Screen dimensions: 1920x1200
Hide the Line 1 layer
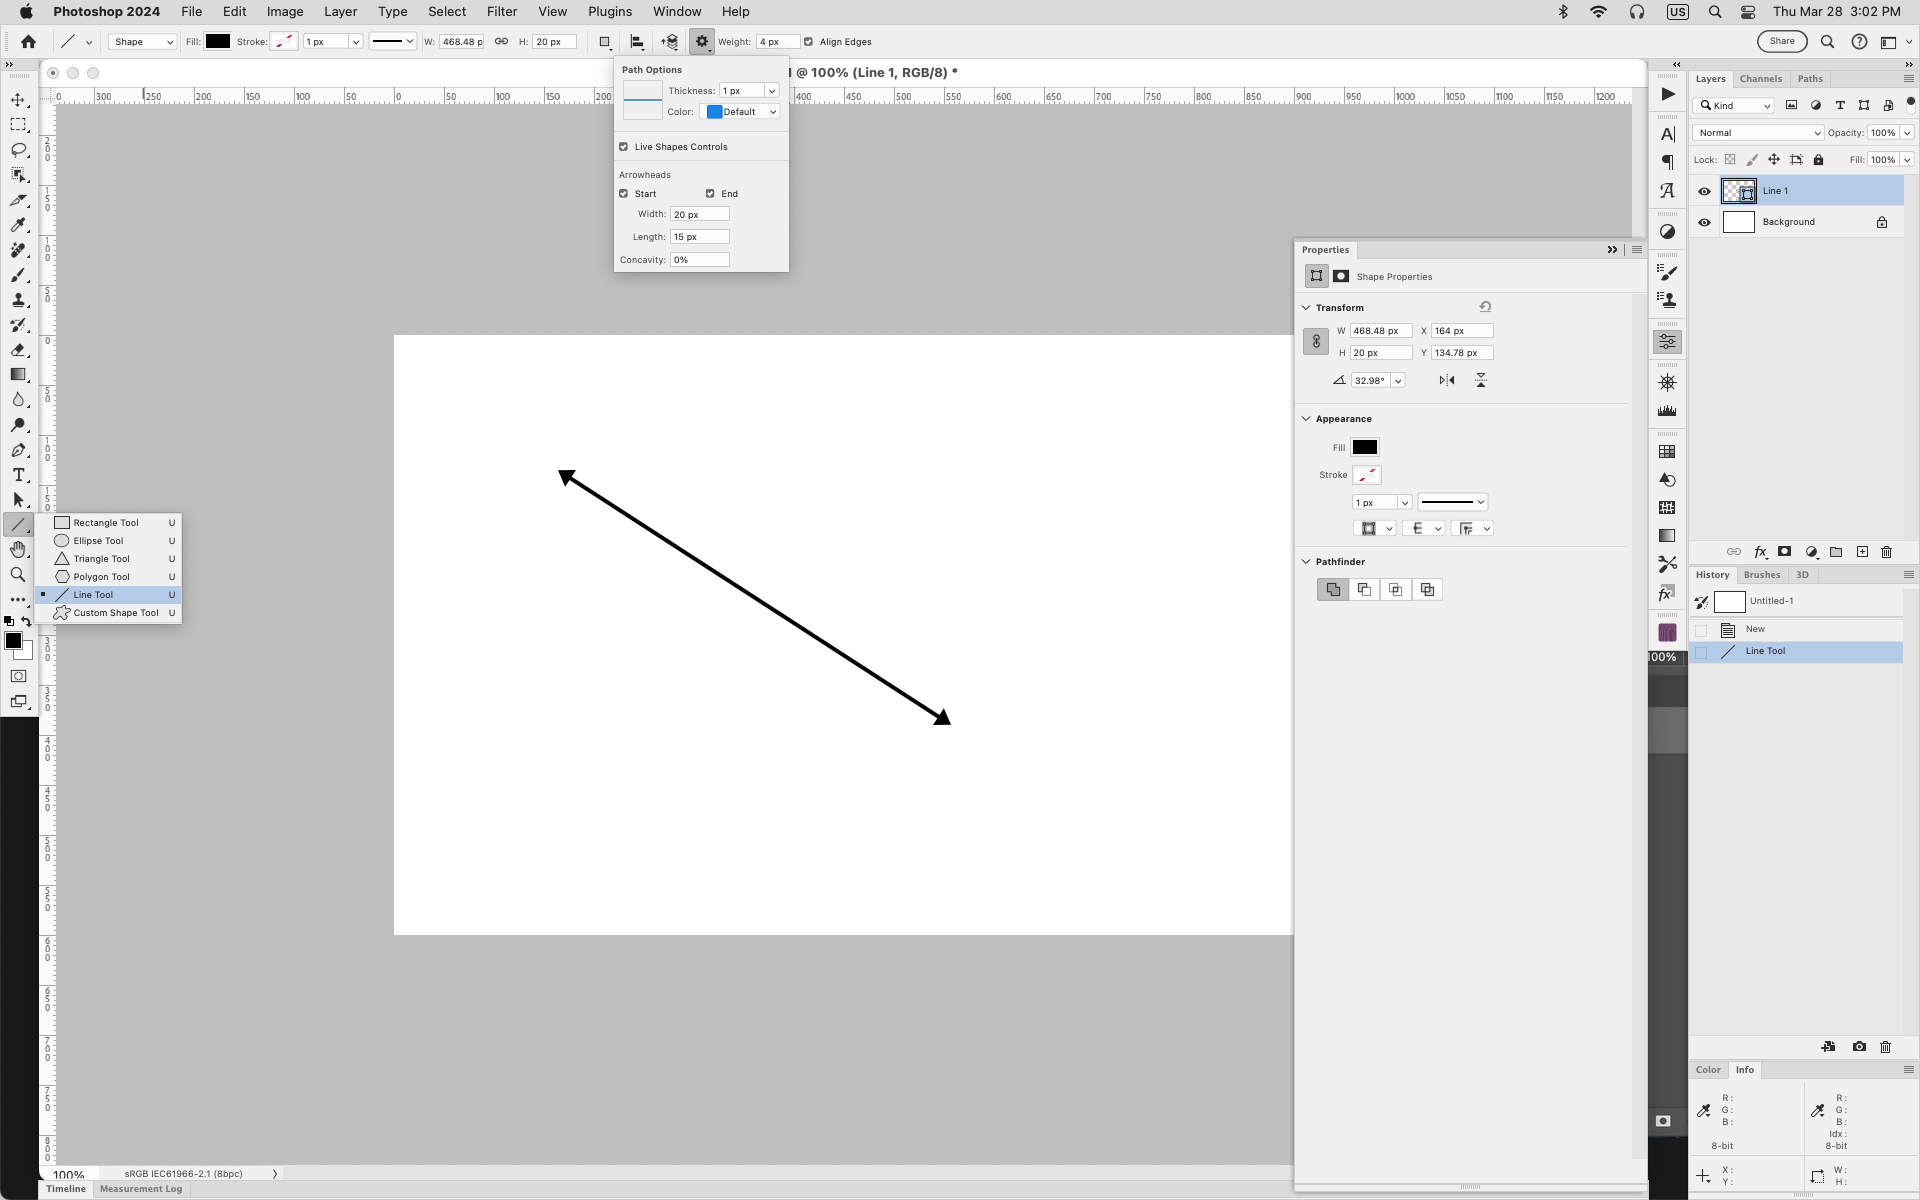click(x=1704, y=191)
